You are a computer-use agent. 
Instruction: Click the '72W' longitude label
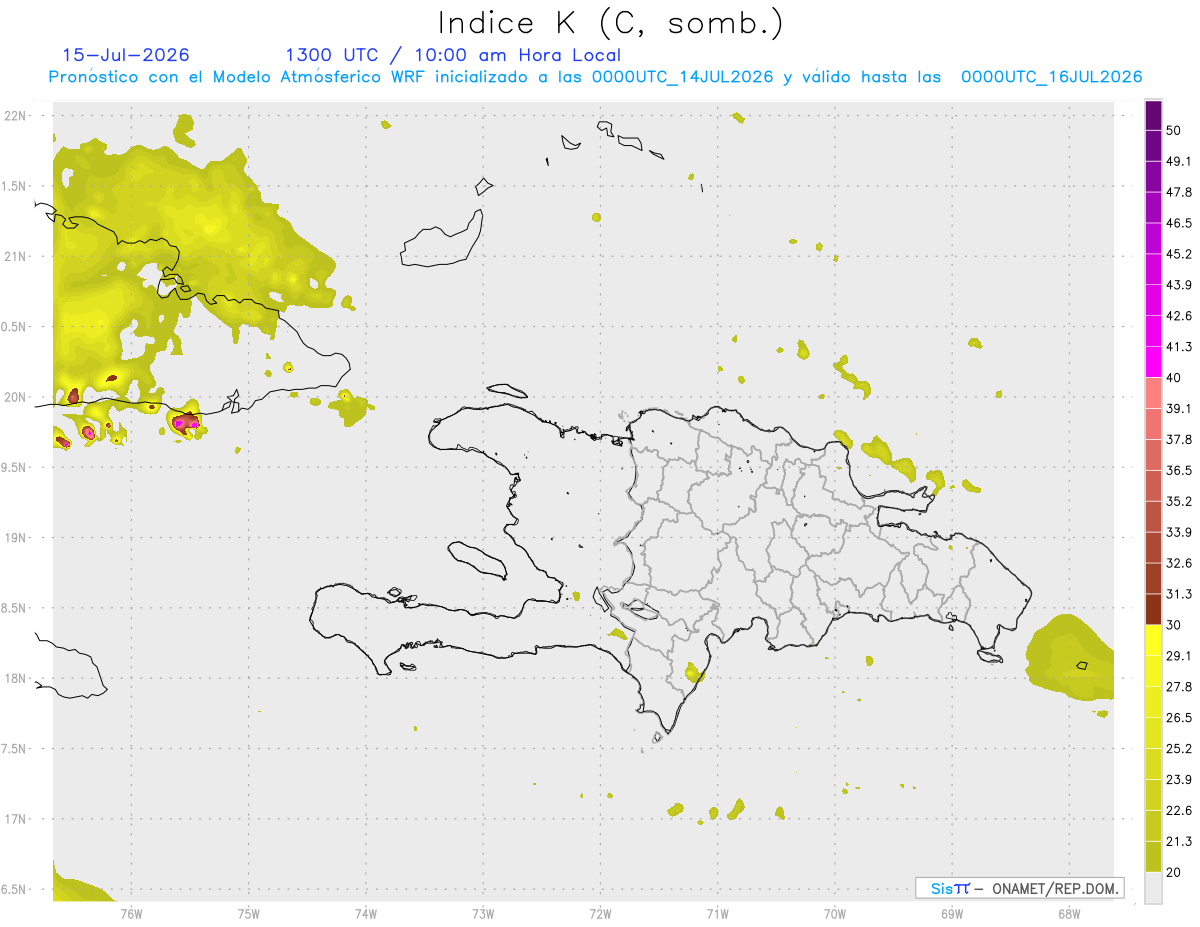(600, 914)
